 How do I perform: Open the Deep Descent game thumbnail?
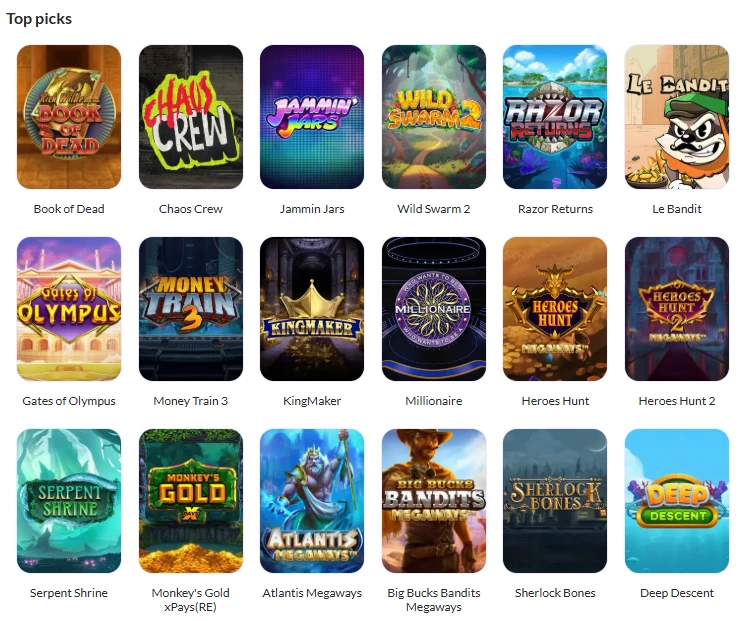point(677,501)
